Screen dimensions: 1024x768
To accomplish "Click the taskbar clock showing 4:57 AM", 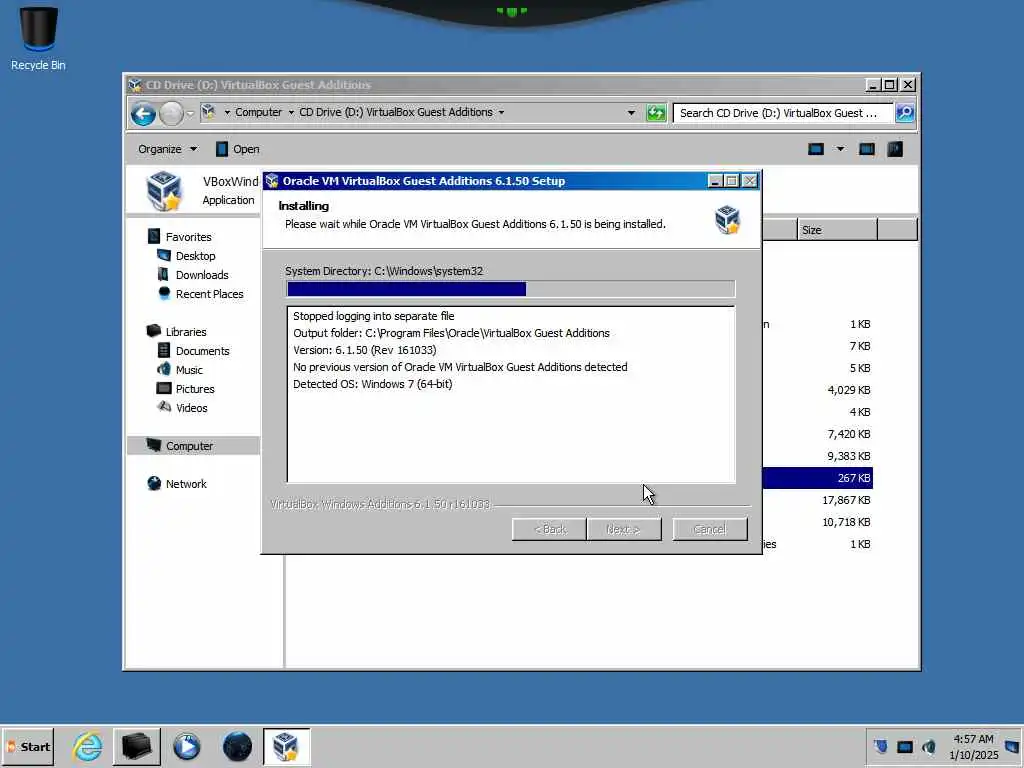I will 973,746.
